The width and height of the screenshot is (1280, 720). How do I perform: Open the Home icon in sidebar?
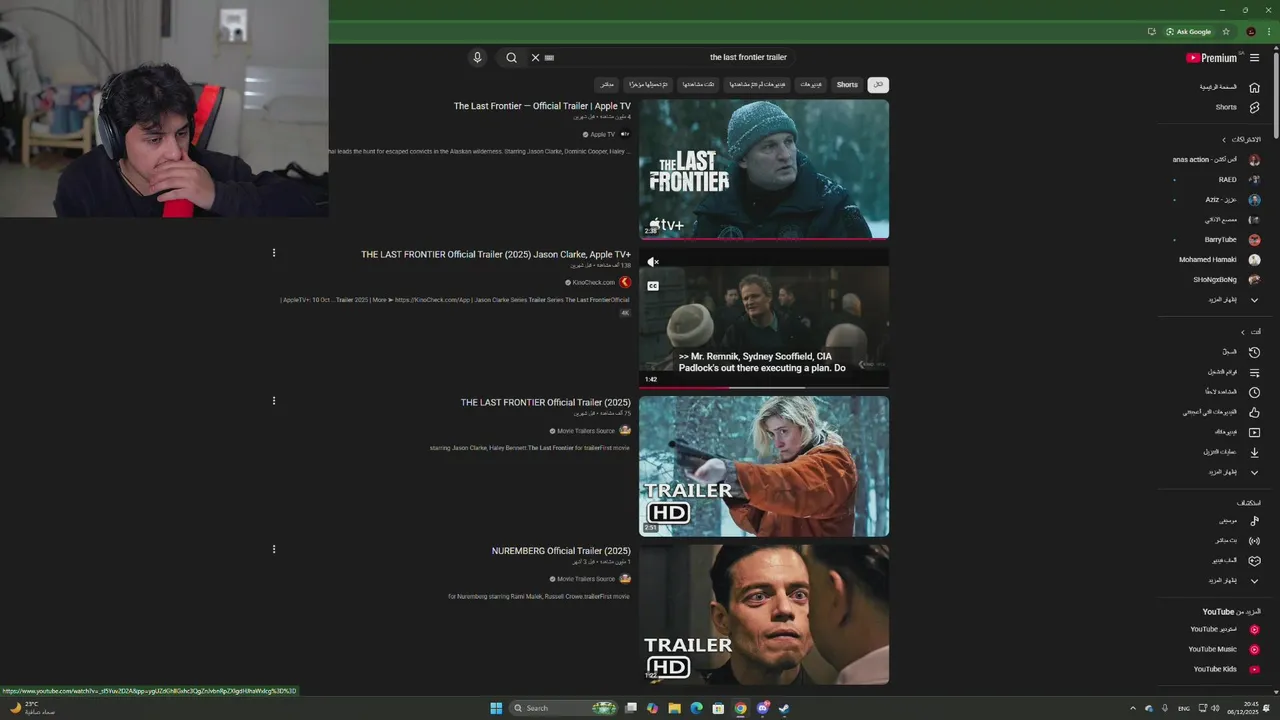pyautogui.click(x=1254, y=87)
